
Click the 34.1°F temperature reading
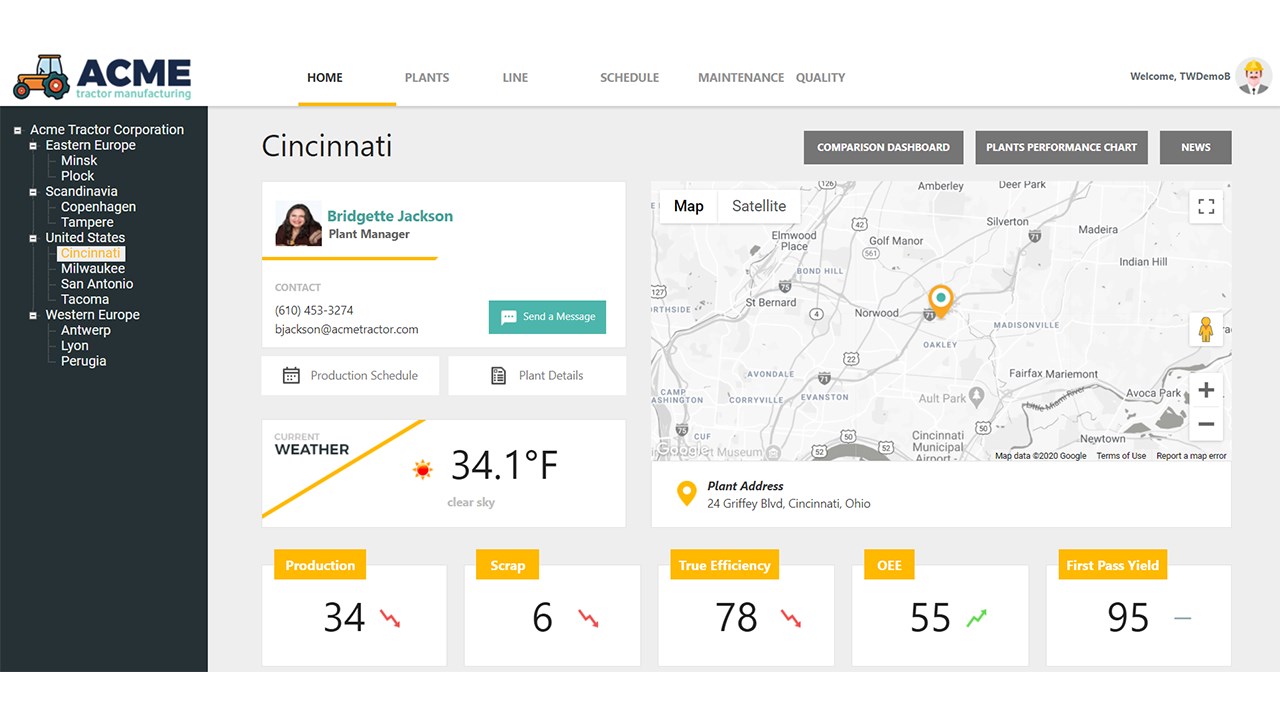point(504,465)
